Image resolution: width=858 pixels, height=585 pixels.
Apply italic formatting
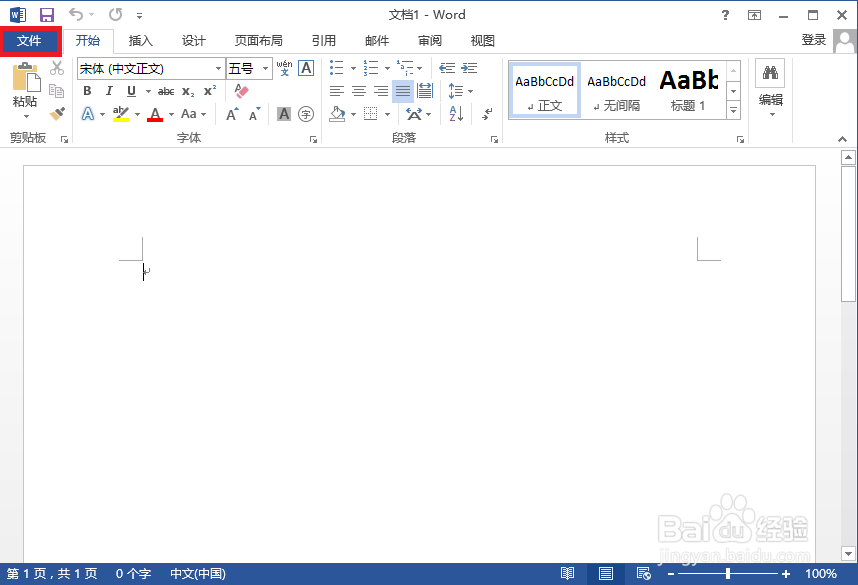[109, 91]
